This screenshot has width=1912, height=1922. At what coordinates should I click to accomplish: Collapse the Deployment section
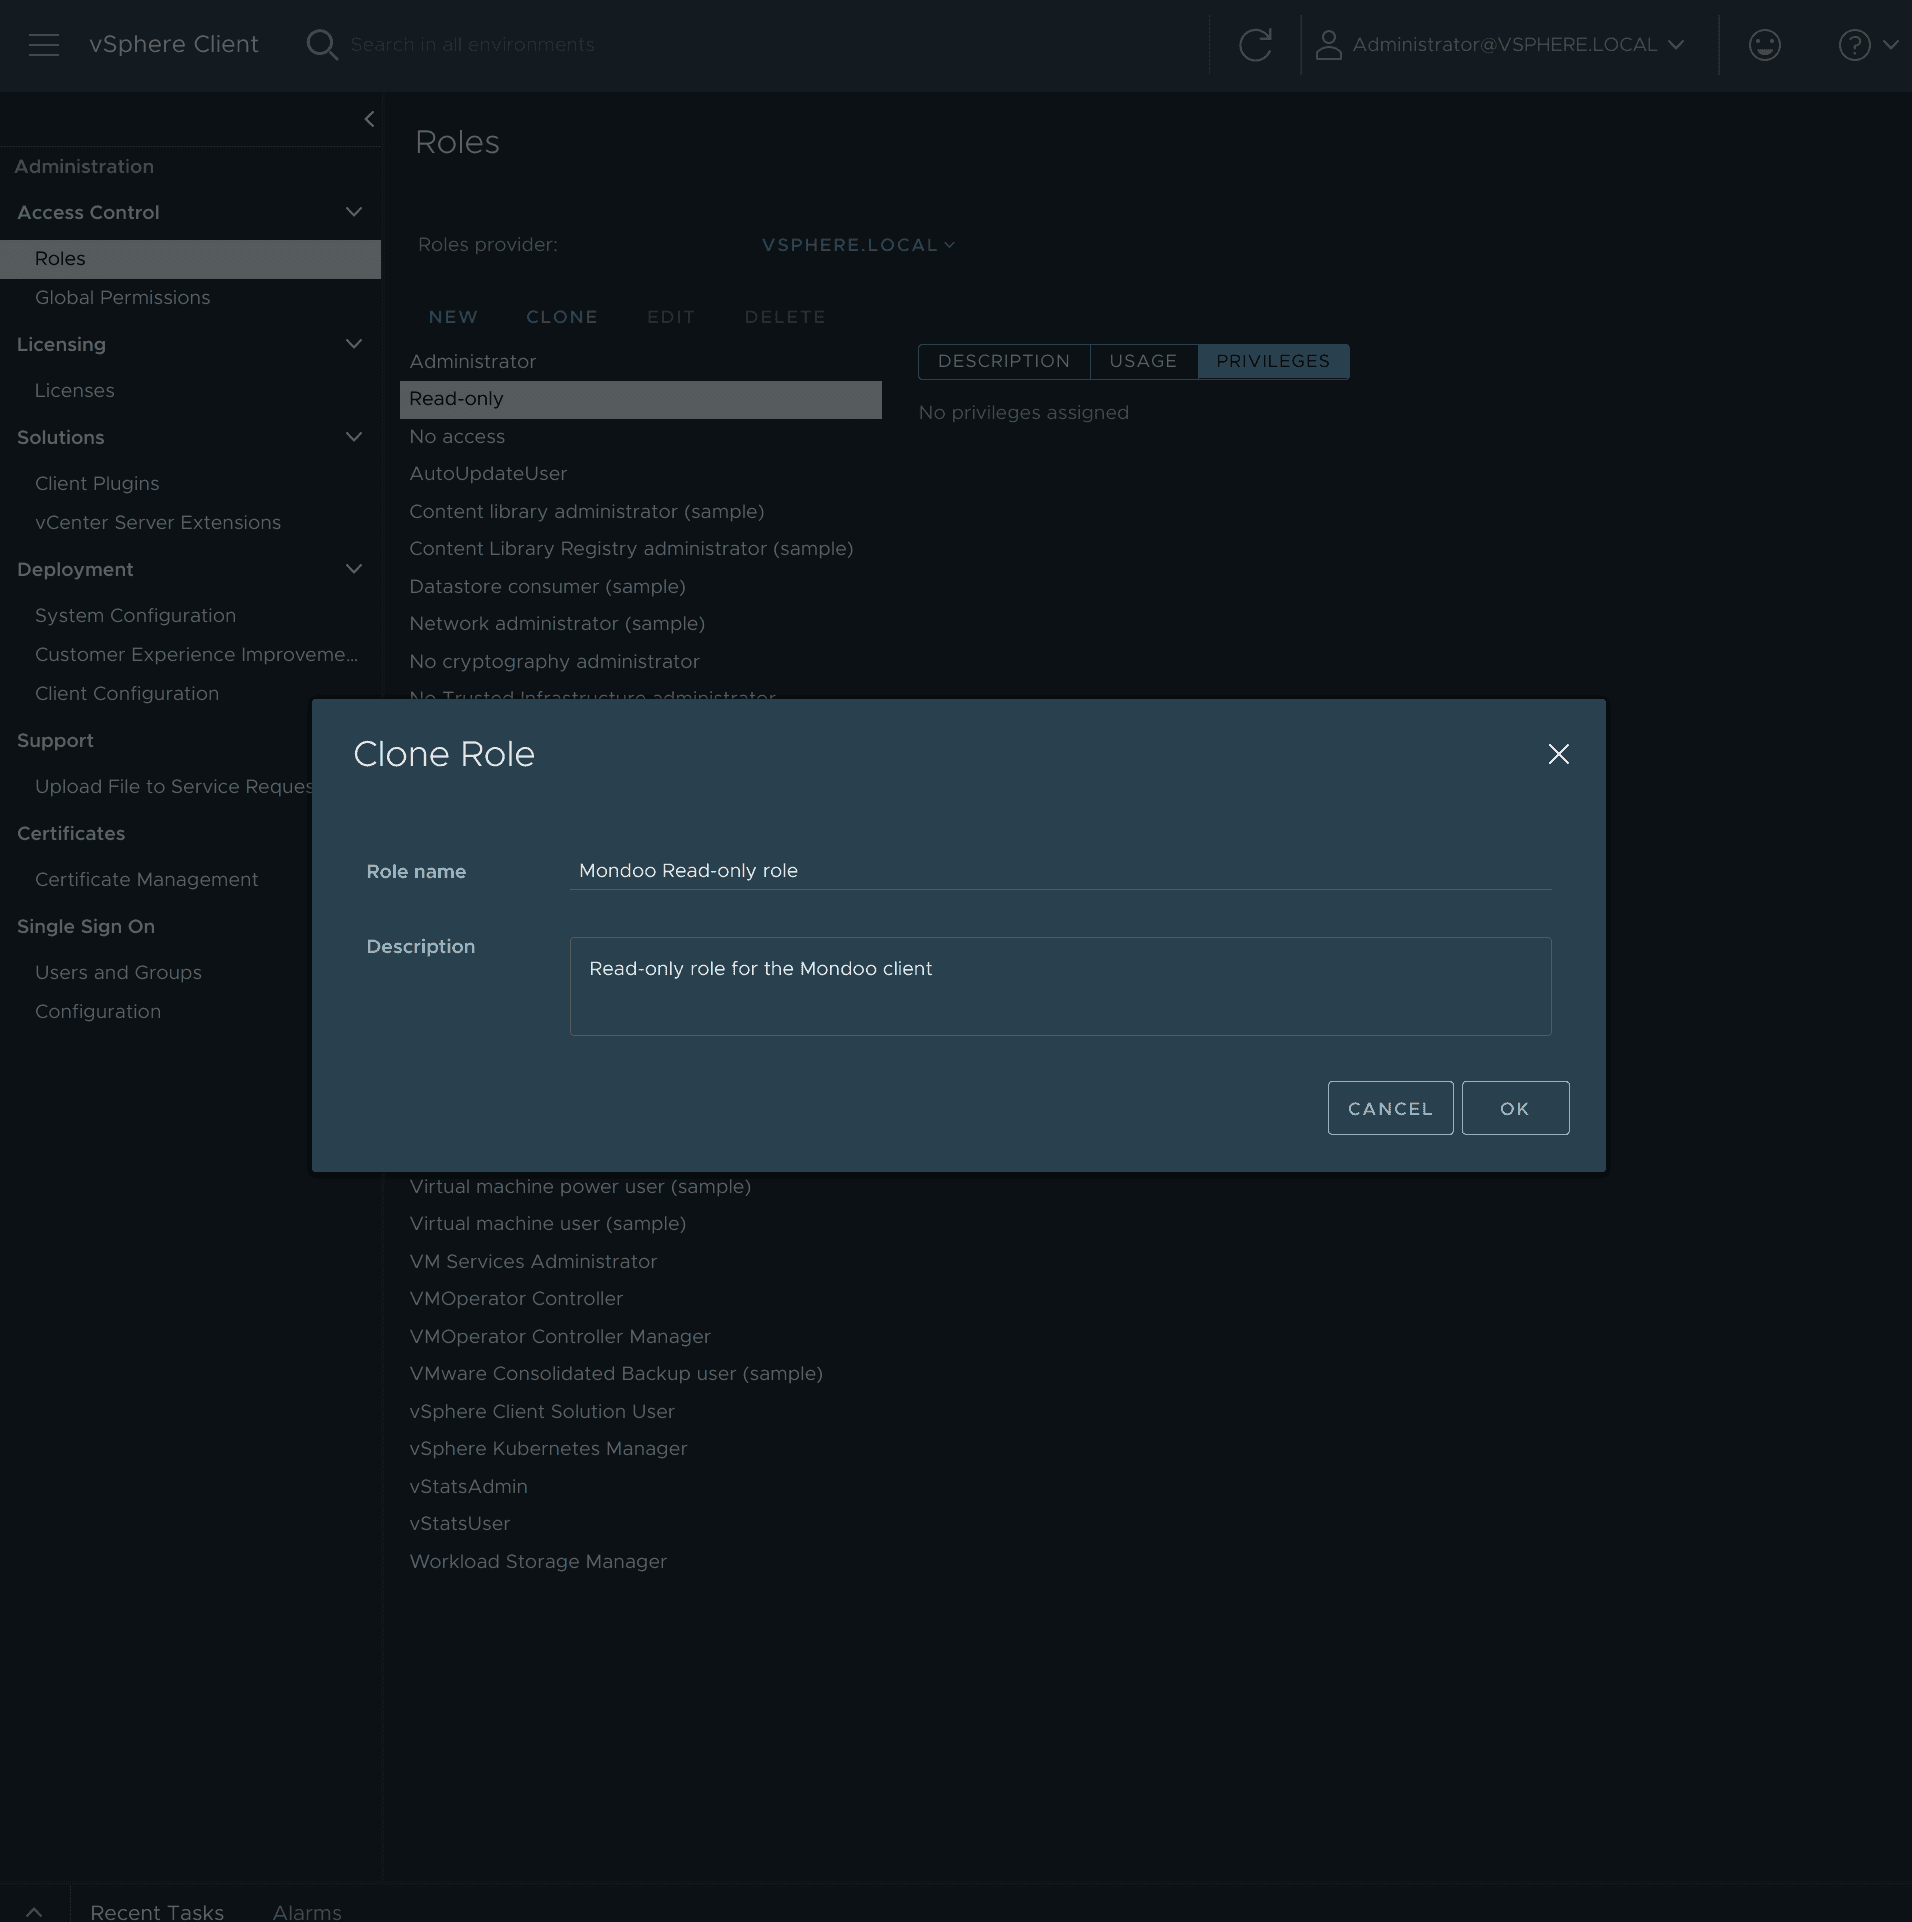tap(353, 569)
